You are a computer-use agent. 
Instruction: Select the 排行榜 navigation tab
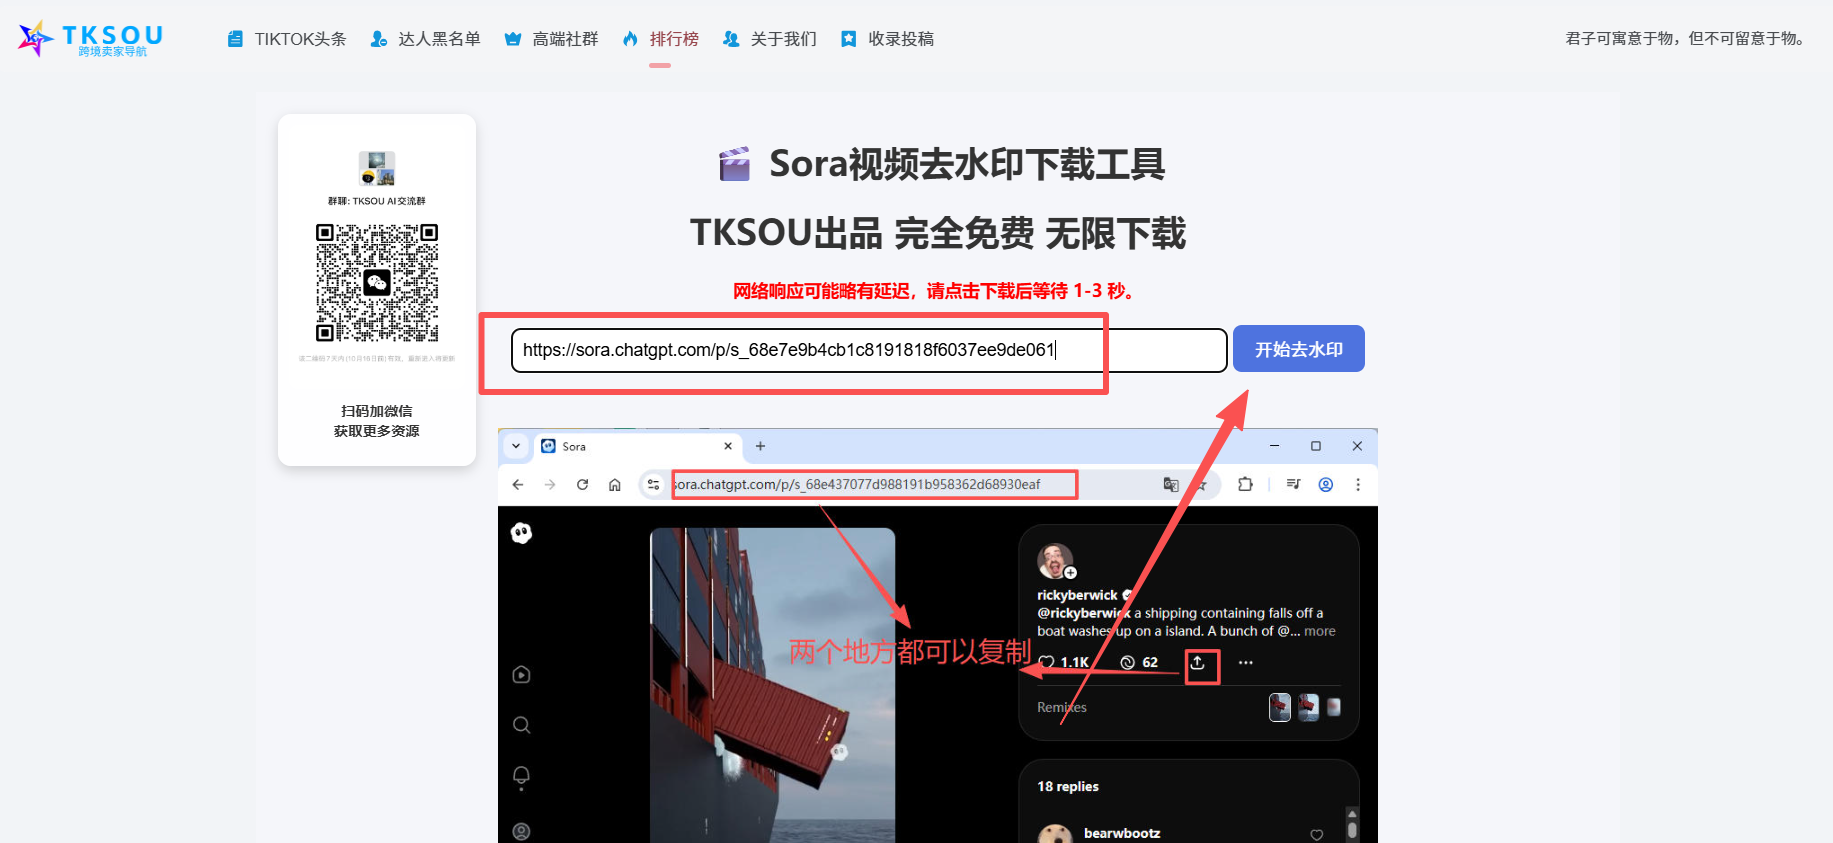660,39
